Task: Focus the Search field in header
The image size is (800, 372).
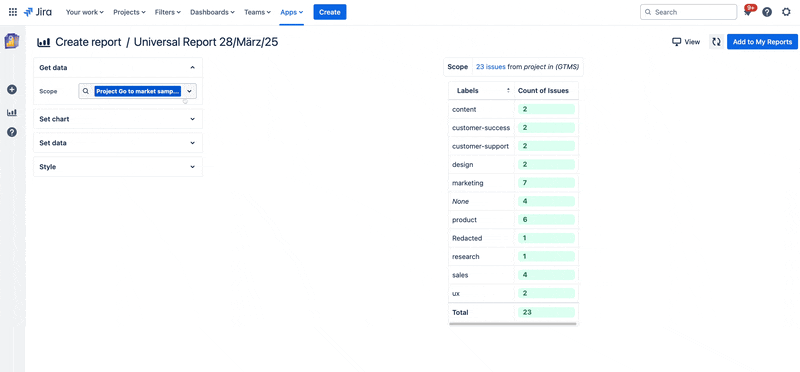Action: (x=688, y=12)
